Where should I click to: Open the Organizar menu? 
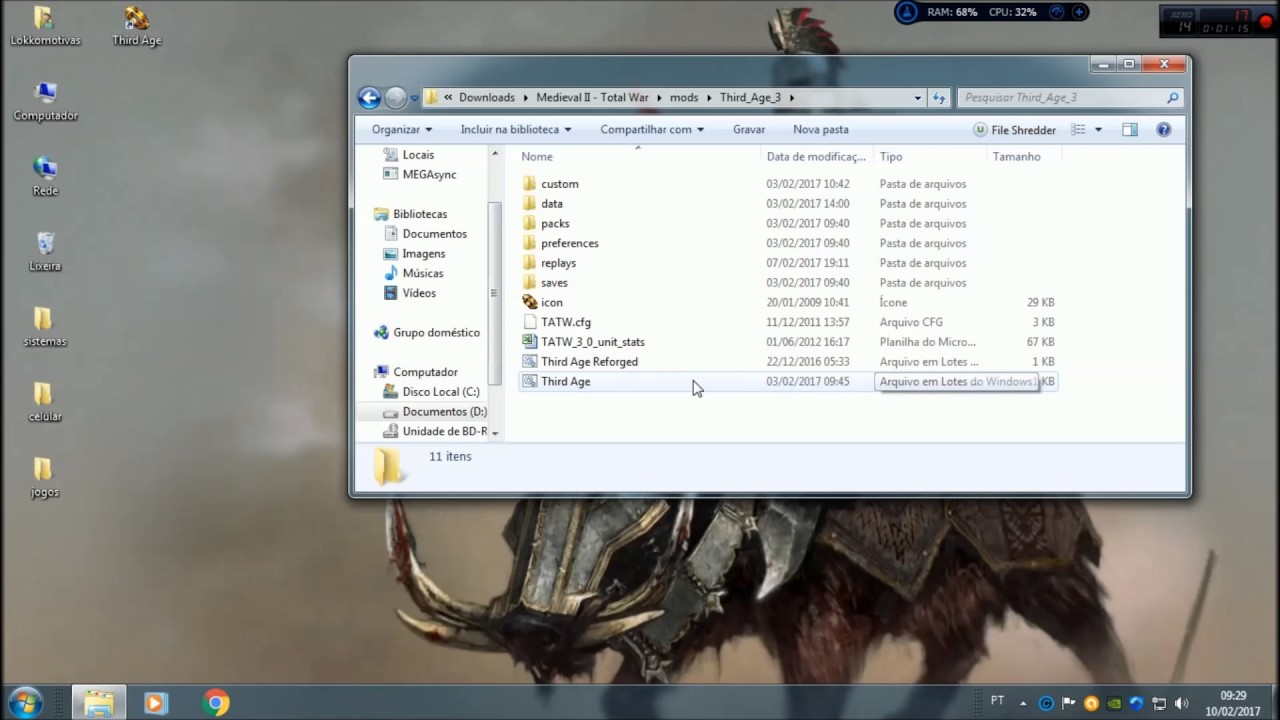click(x=402, y=130)
